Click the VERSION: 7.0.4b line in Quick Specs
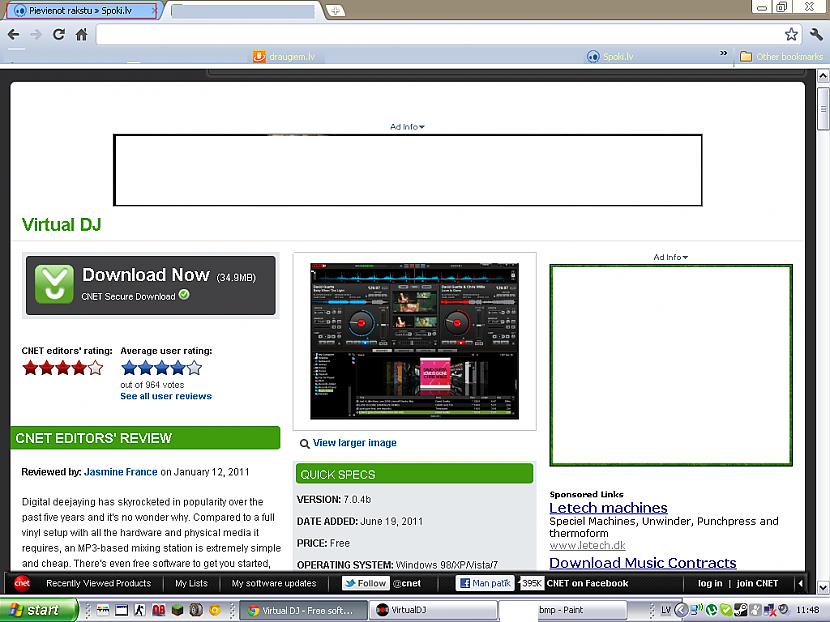The height and width of the screenshot is (622, 830). 334,499
